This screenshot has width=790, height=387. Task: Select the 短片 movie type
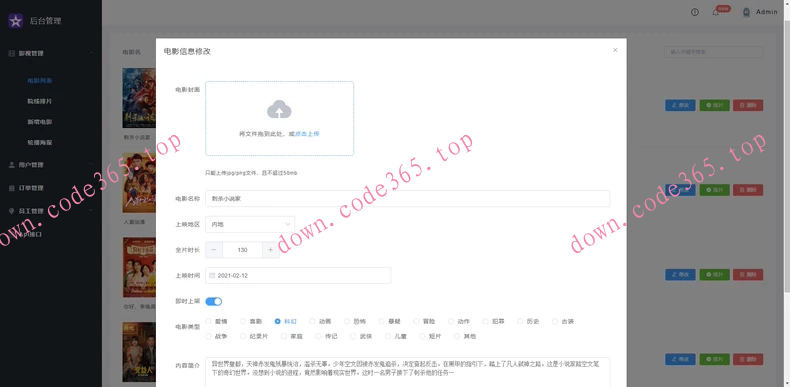point(431,336)
